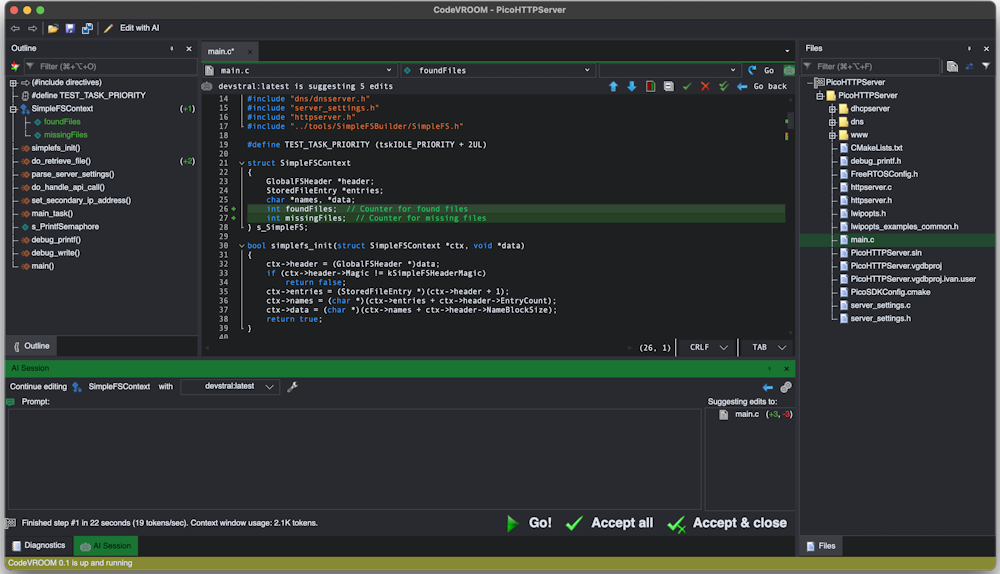The image size is (1000, 574).
Task: Switch to the Diagnostics tab
Action: (39, 546)
